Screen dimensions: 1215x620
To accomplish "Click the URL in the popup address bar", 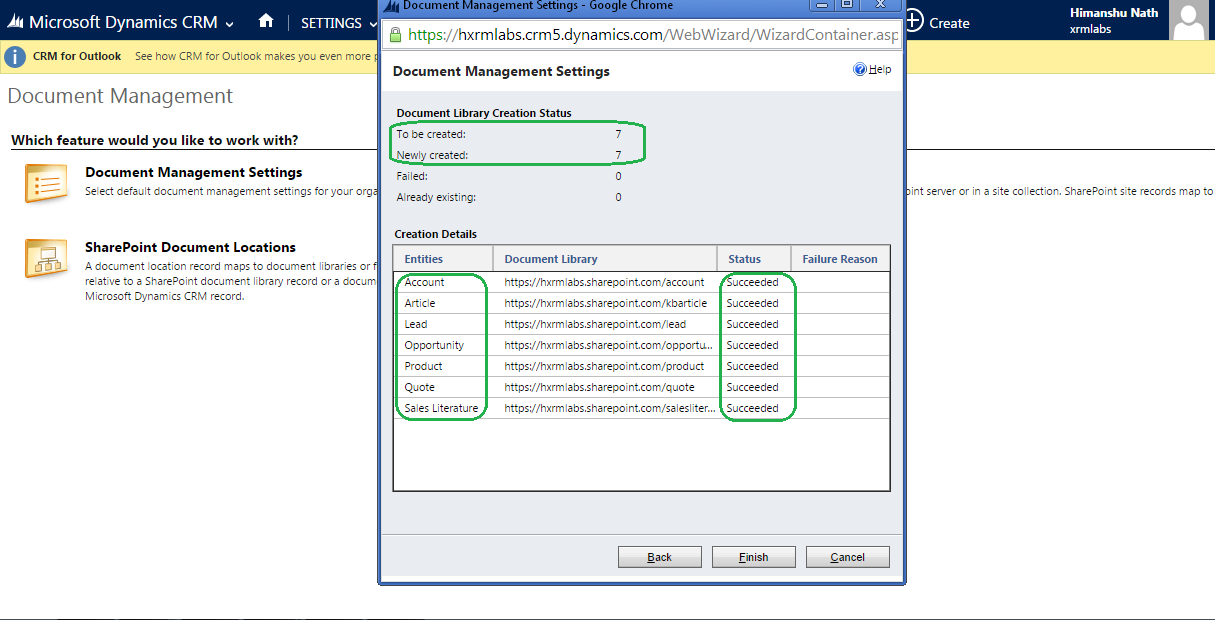I will tap(653, 35).
